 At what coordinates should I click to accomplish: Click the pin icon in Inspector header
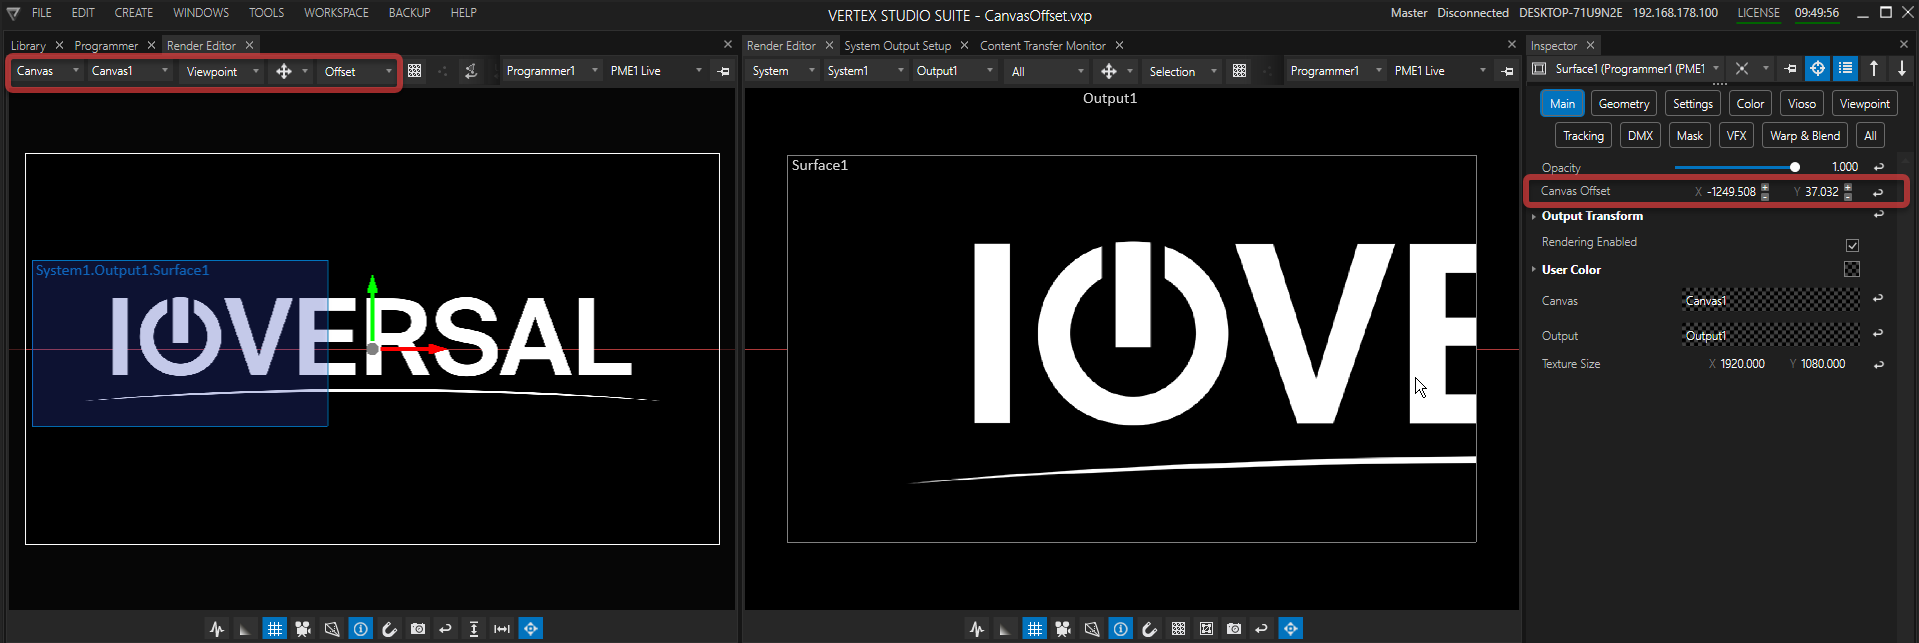pos(1790,69)
